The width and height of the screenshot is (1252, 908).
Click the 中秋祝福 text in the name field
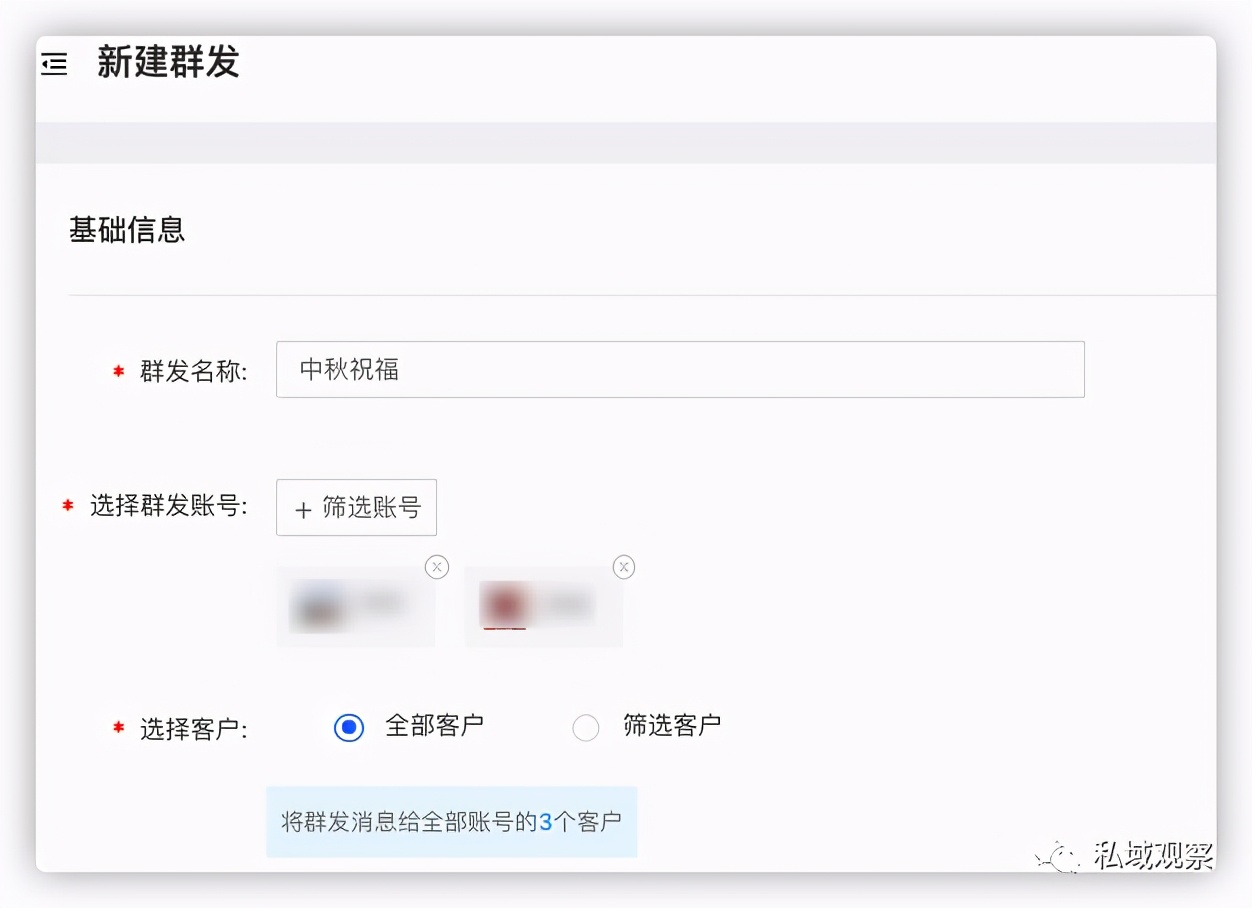pyautogui.click(x=348, y=369)
